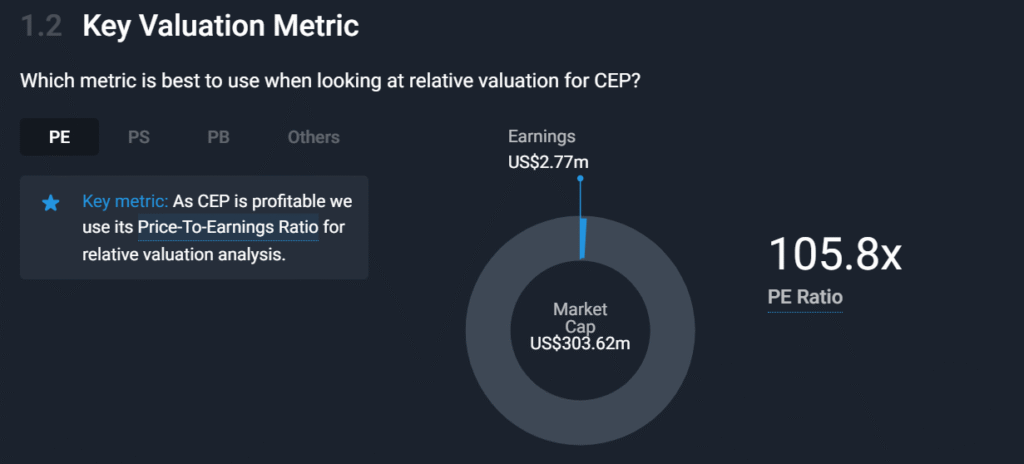The image size is (1024, 464).
Task: Click the 1.2 section number
Action: (41, 27)
